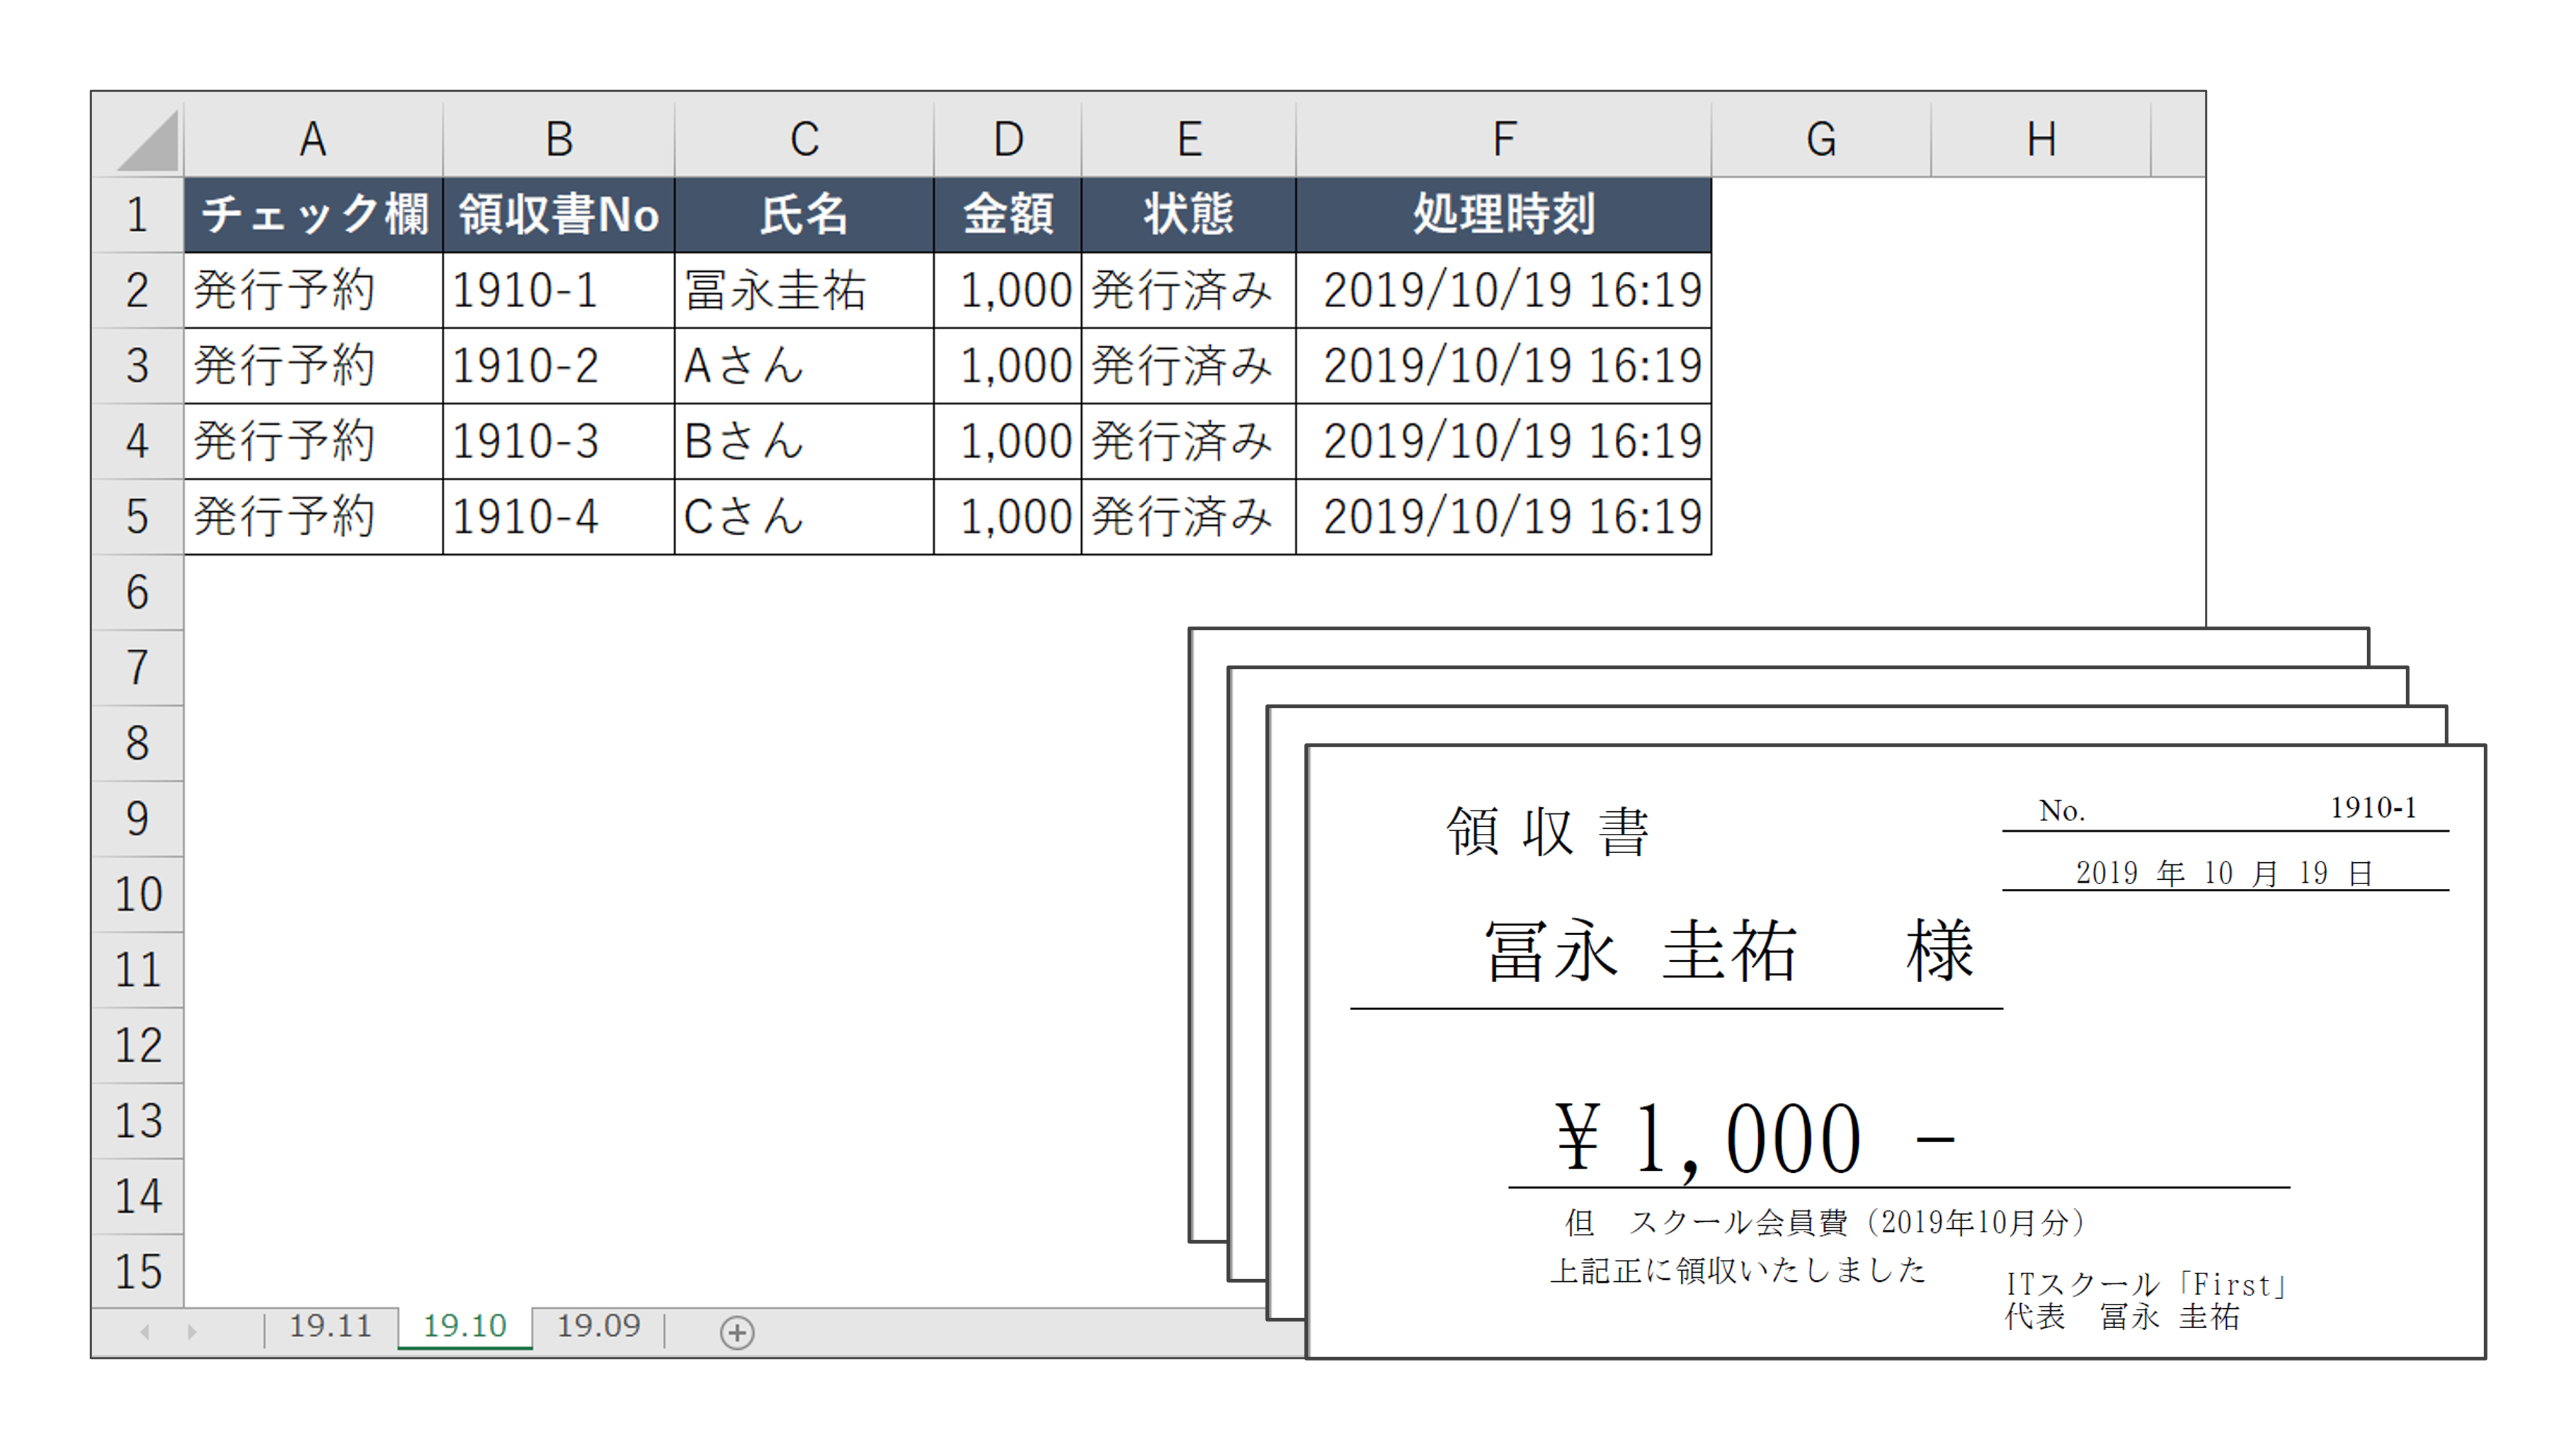Select the 1,000 amount in row 4
The image size is (2576, 1449).
[1008, 441]
